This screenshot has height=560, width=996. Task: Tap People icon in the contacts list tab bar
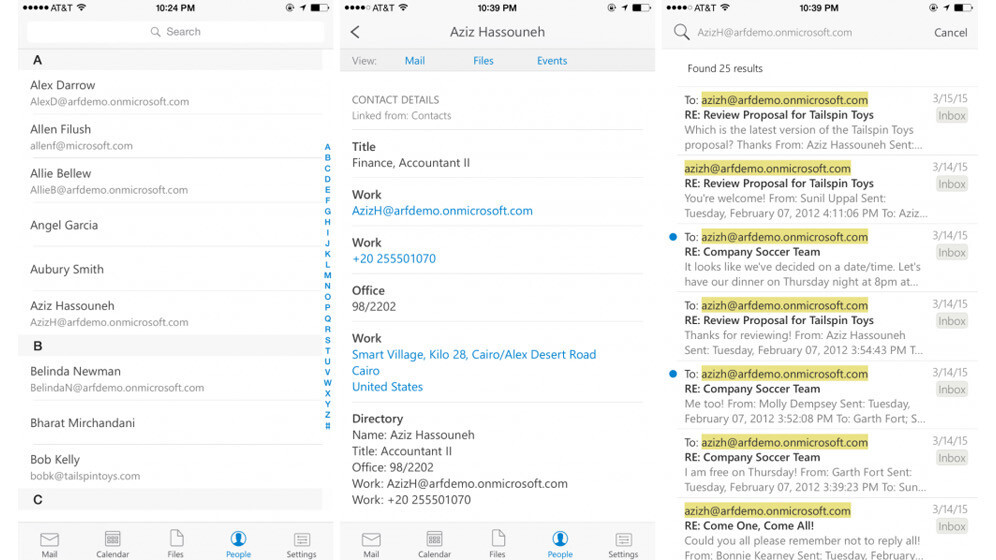point(238,543)
